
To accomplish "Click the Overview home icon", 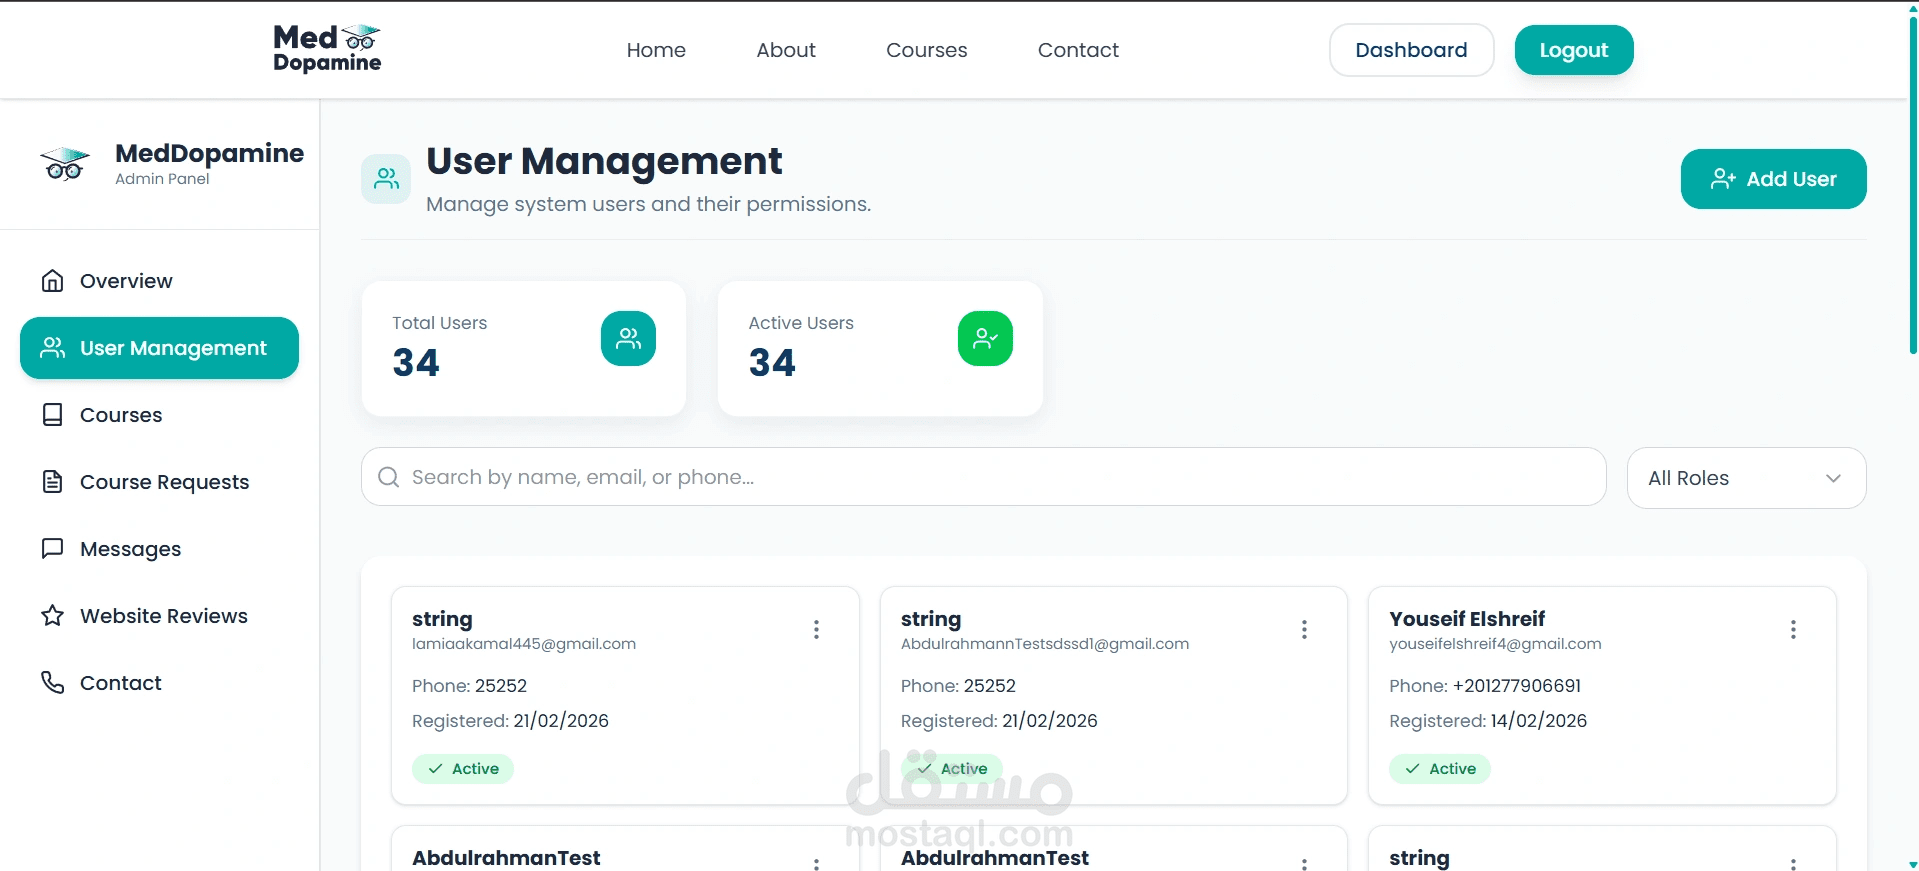I will click(x=52, y=281).
